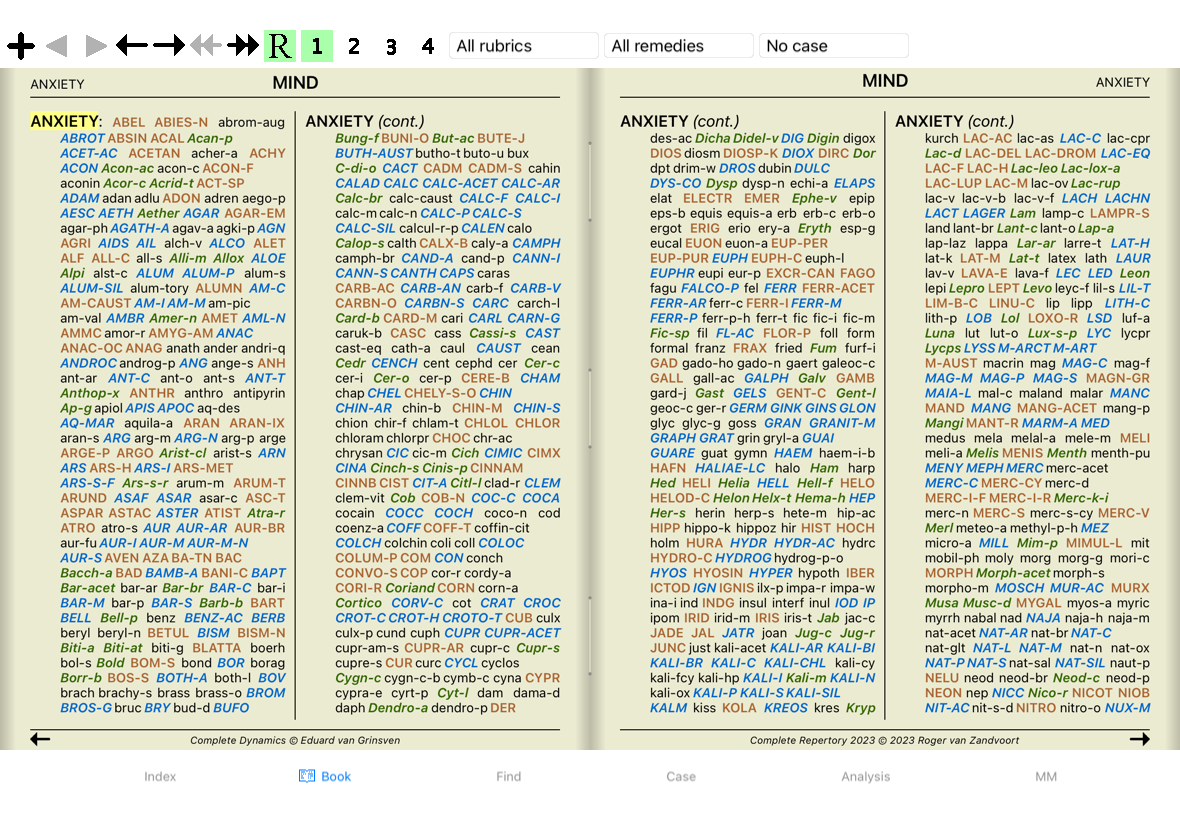The width and height of the screenshot is (1180, 820).
Task: Open the All remedies dropdown
Action: (678, 46)
